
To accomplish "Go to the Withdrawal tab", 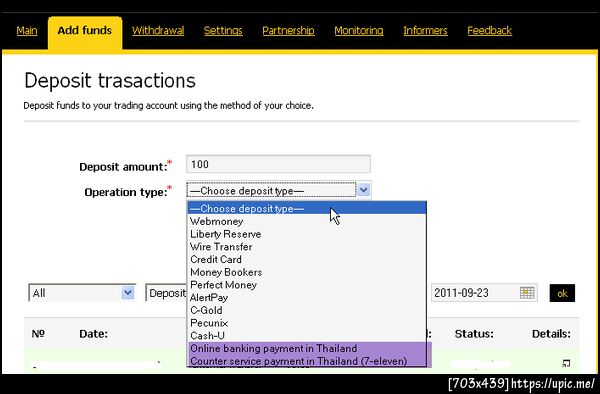I will coord(158,31).
